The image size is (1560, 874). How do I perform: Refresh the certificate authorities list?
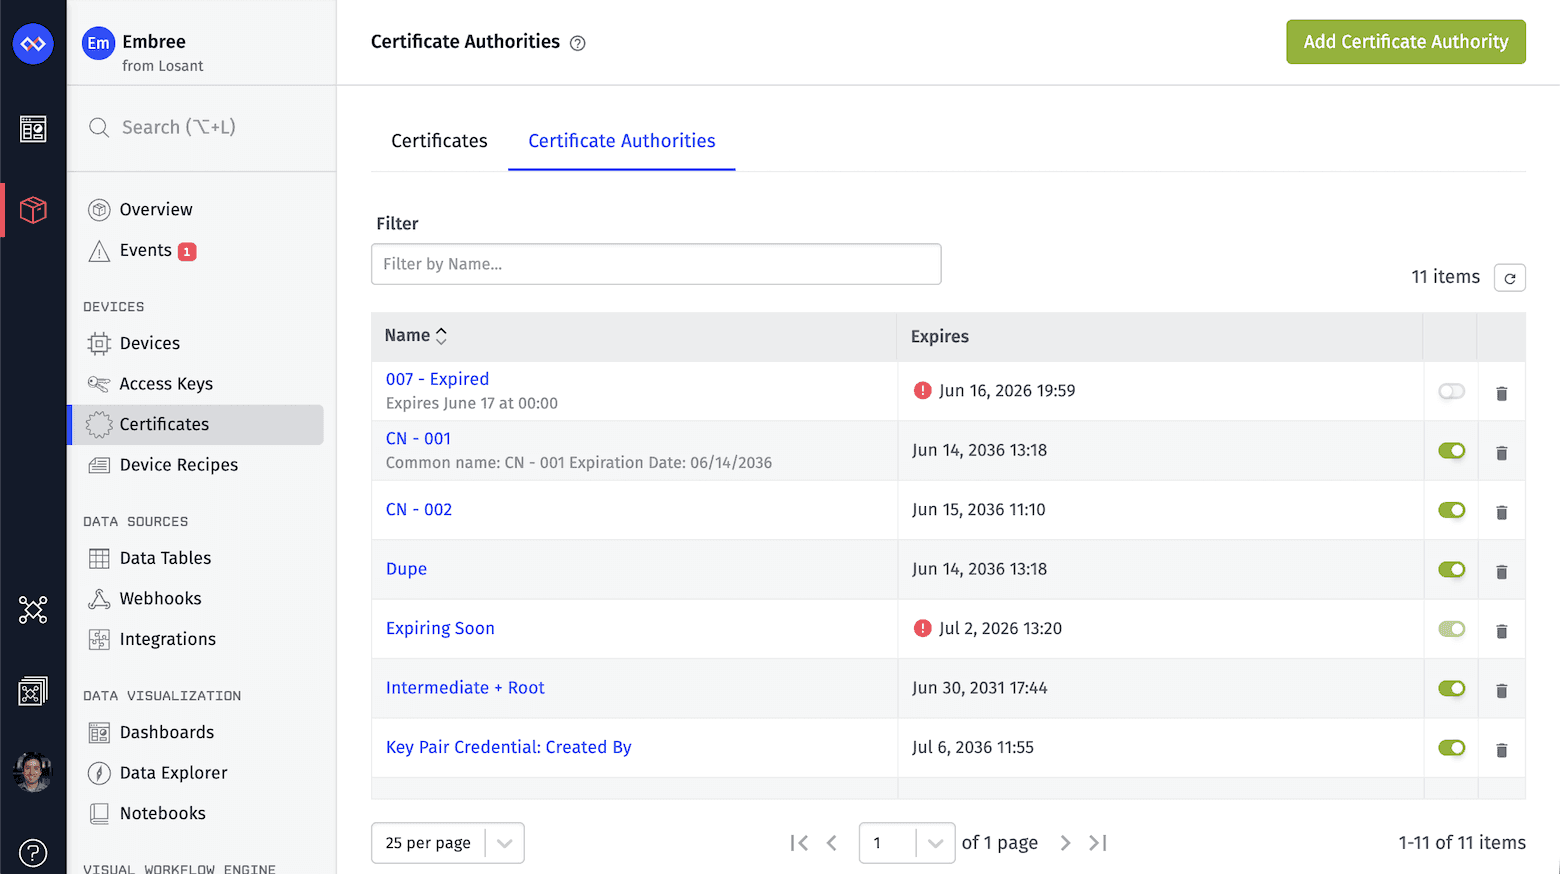pyautogui.click(x=1509, y=278)
